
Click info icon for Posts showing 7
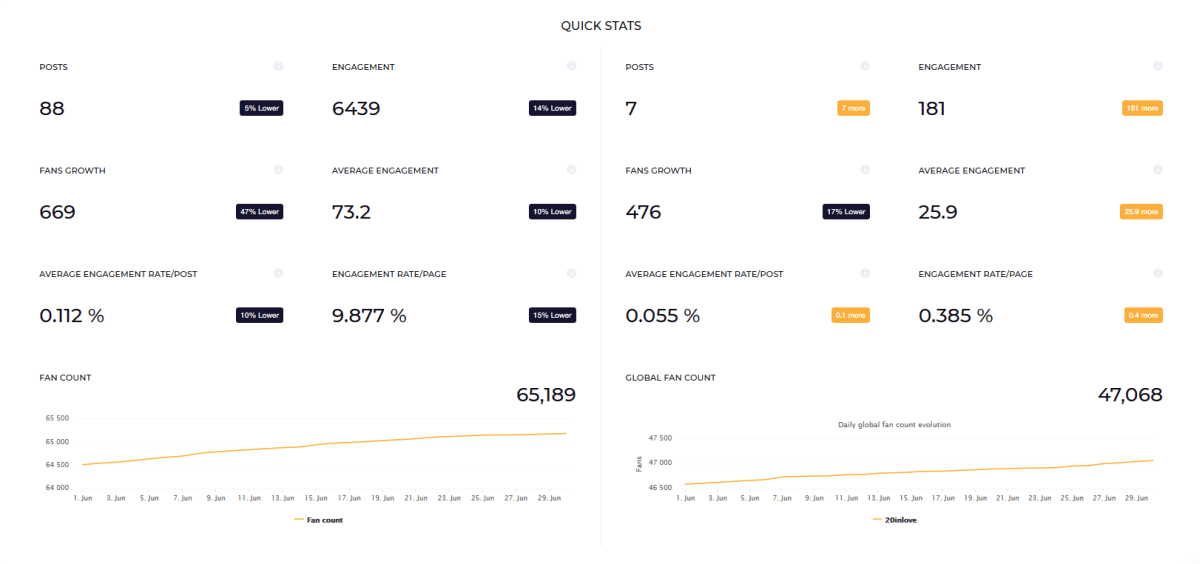[x=865, y=66]
